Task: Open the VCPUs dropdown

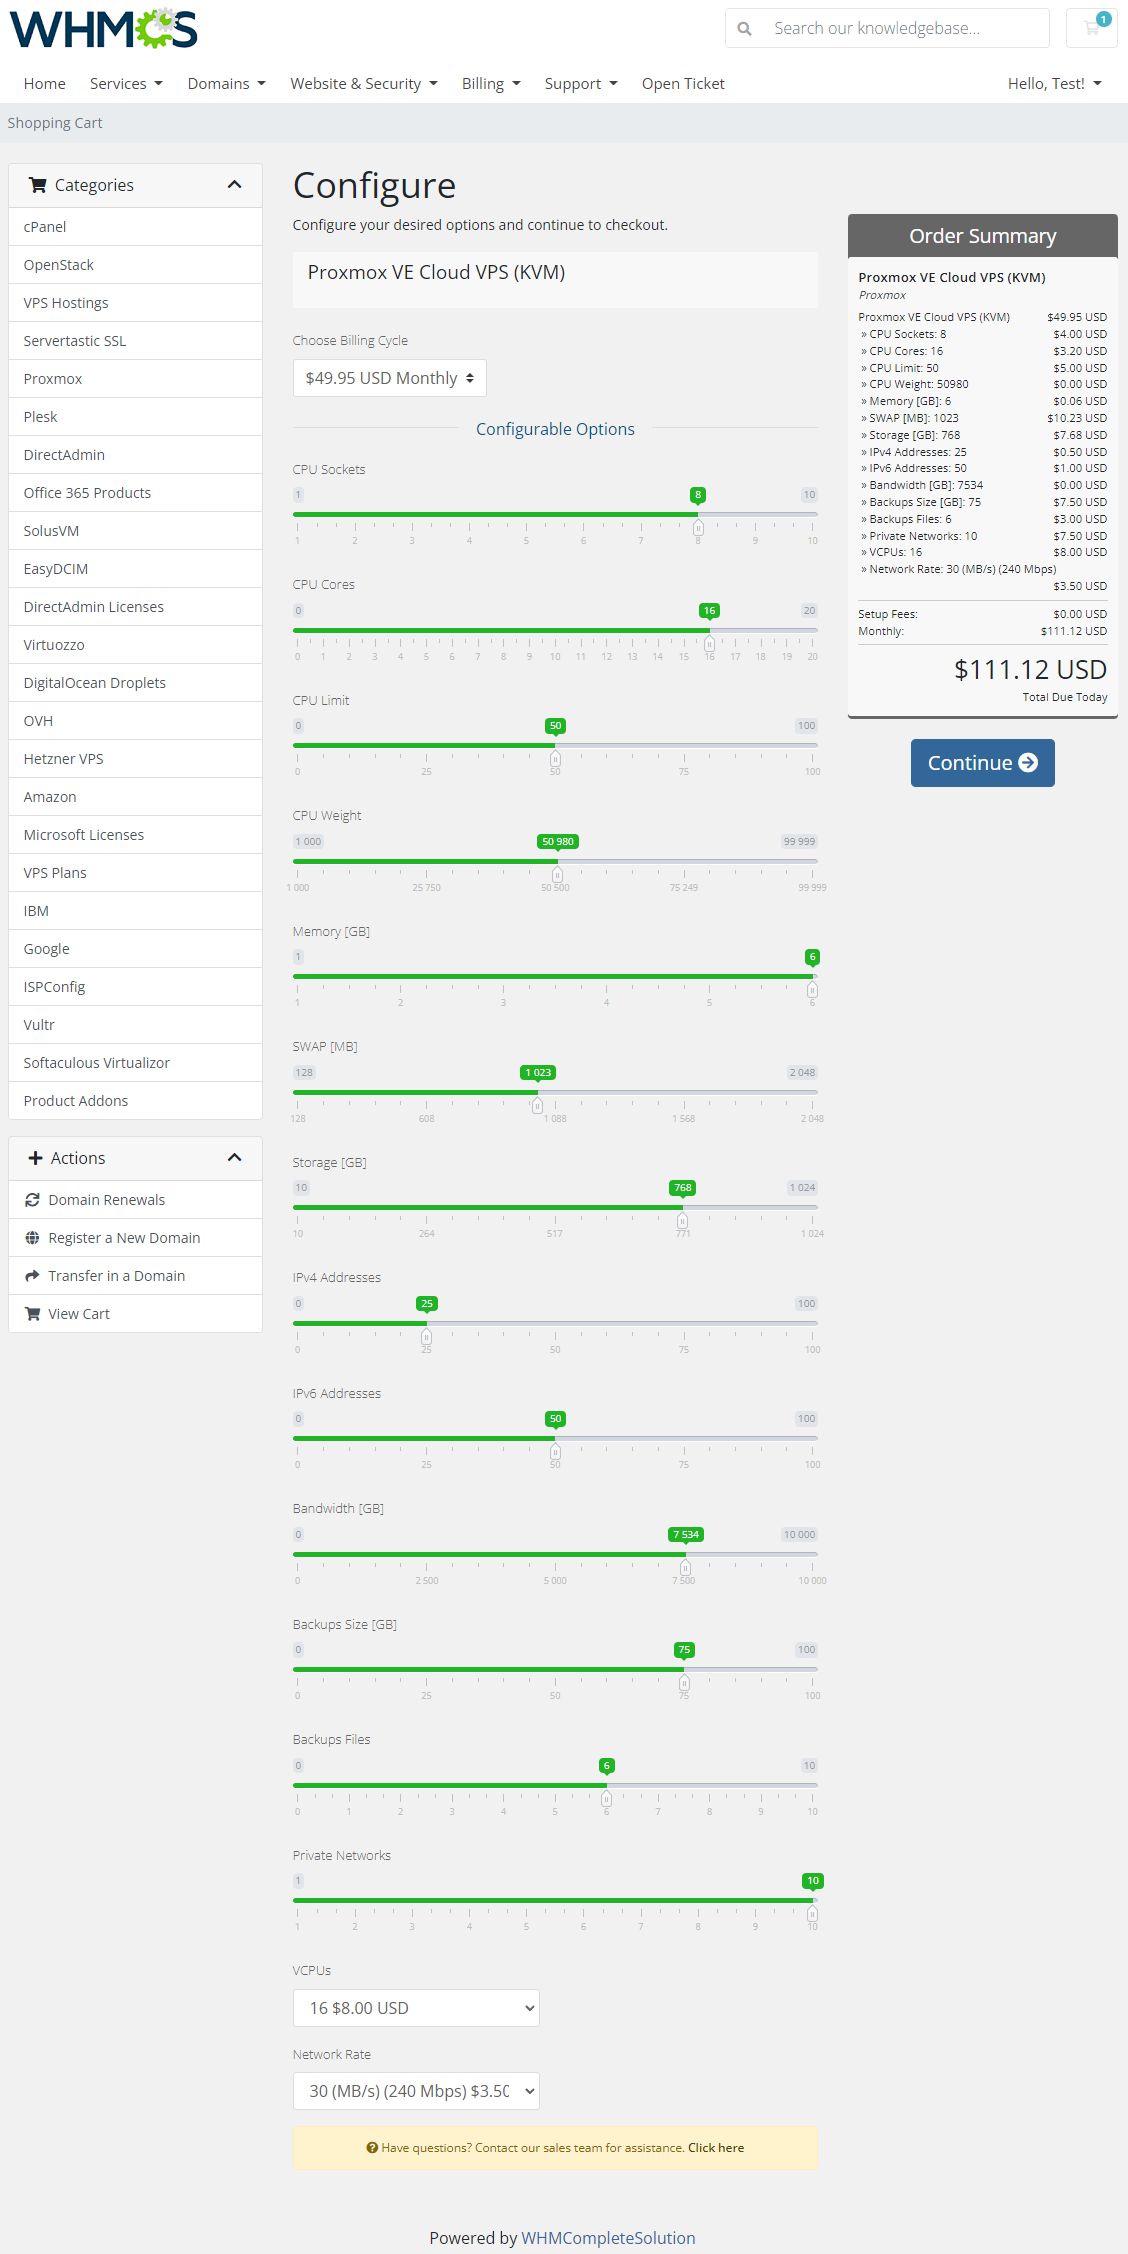Action: 416,2008
